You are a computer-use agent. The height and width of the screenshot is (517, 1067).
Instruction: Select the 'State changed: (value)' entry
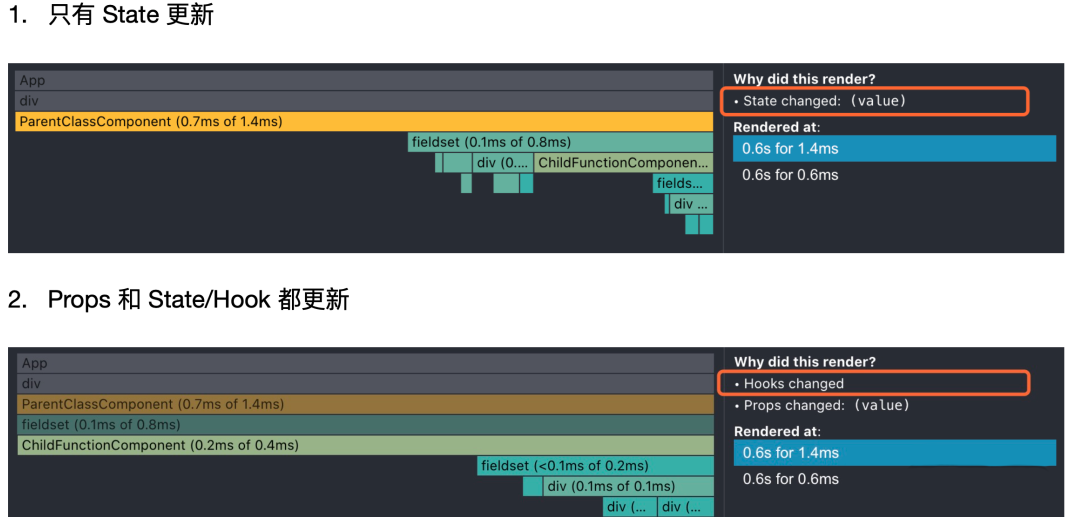click(x=824, y=101)
